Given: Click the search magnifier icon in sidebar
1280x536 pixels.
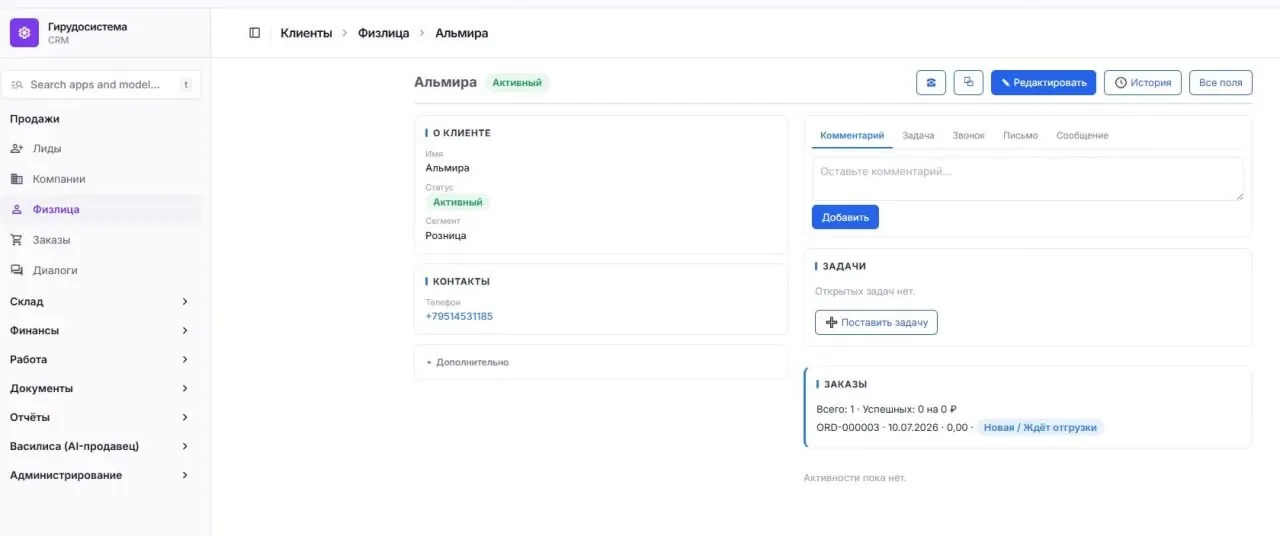Looking at the screenshot, I should pos(17,85).
